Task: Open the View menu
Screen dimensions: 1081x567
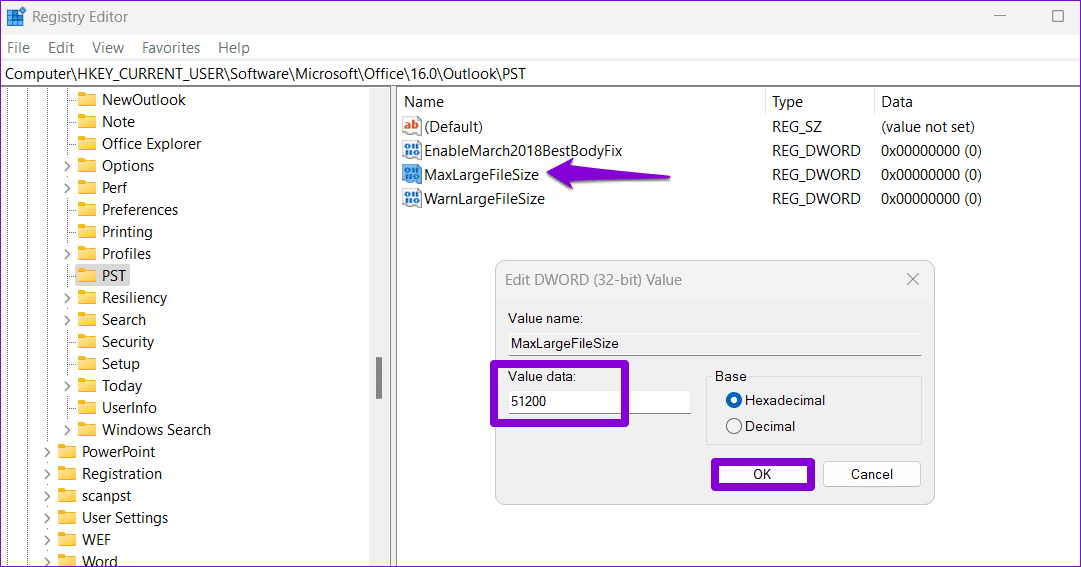Action: pyautogui.click(x=108, y=48)
